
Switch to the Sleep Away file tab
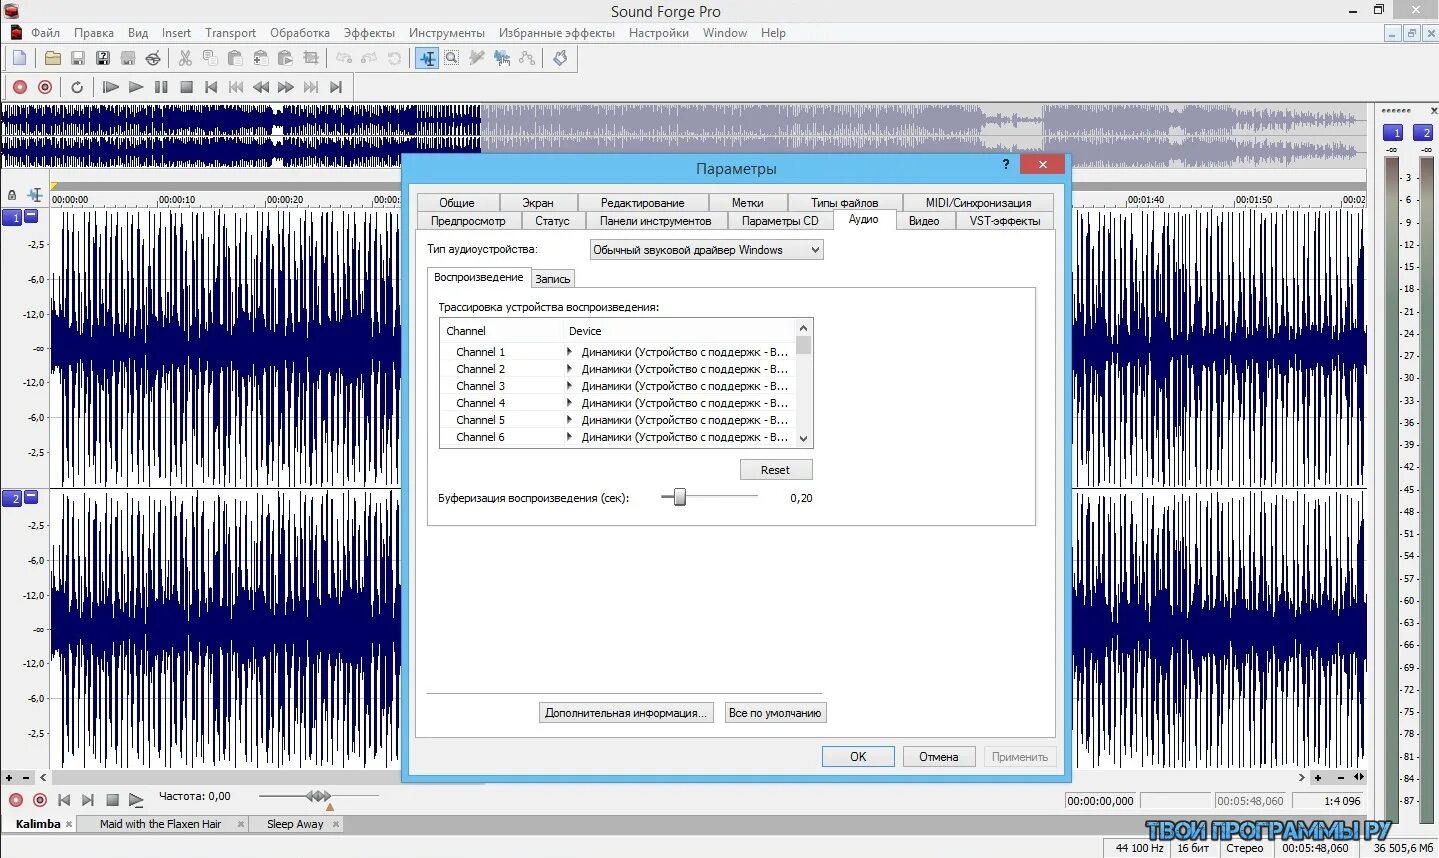(295, 824)
